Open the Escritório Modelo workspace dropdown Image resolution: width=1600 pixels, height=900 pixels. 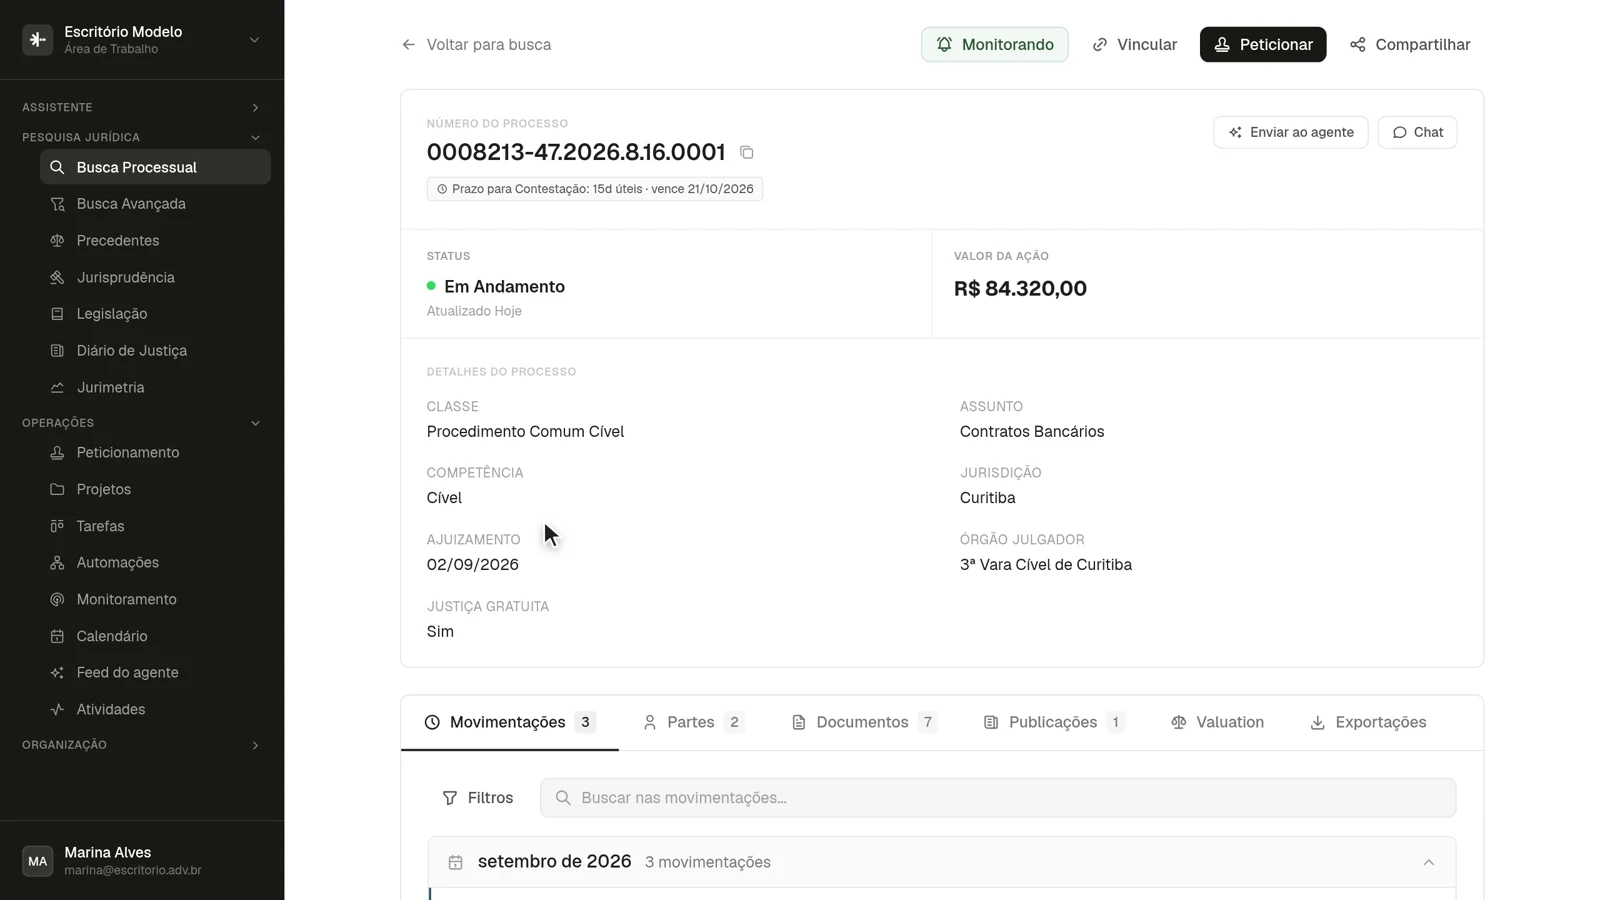click(142, 40)
